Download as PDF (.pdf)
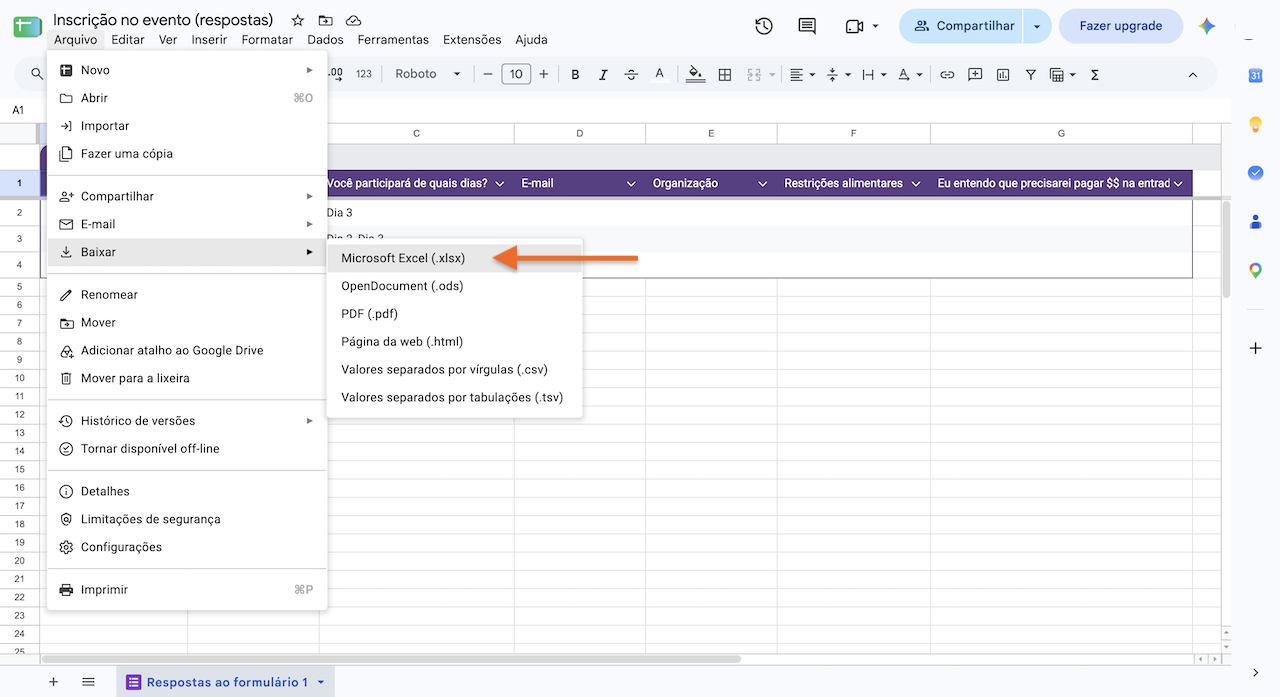The image size is (1280, 697). point(454,314)
